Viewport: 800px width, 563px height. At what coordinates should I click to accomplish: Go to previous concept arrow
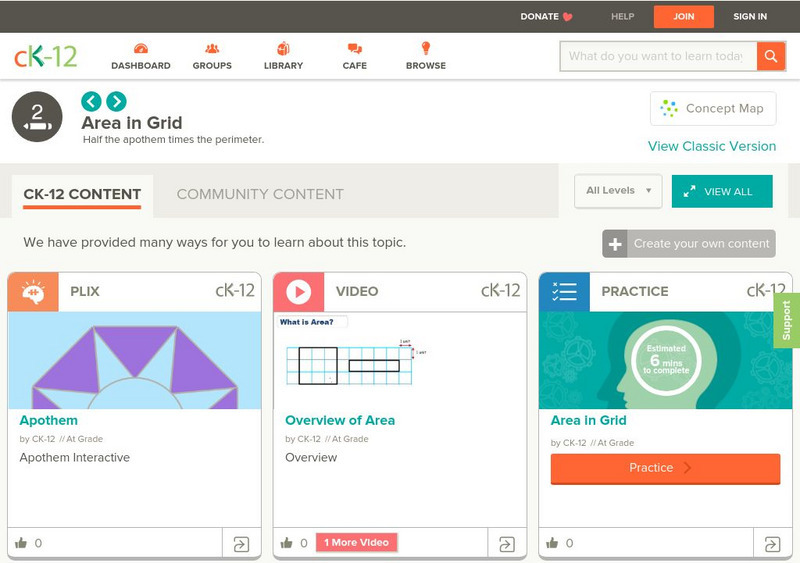tap(91, 102)
